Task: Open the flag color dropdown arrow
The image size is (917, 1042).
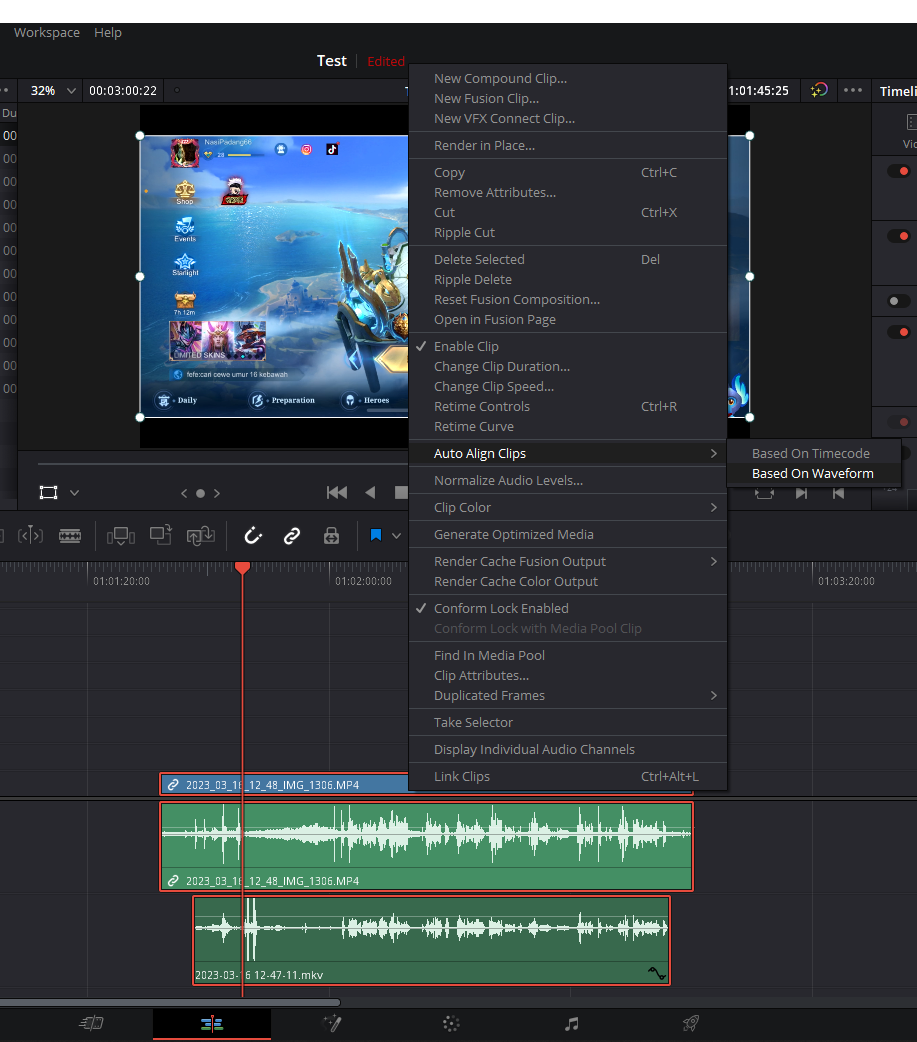Action: [x=397, y=536]
